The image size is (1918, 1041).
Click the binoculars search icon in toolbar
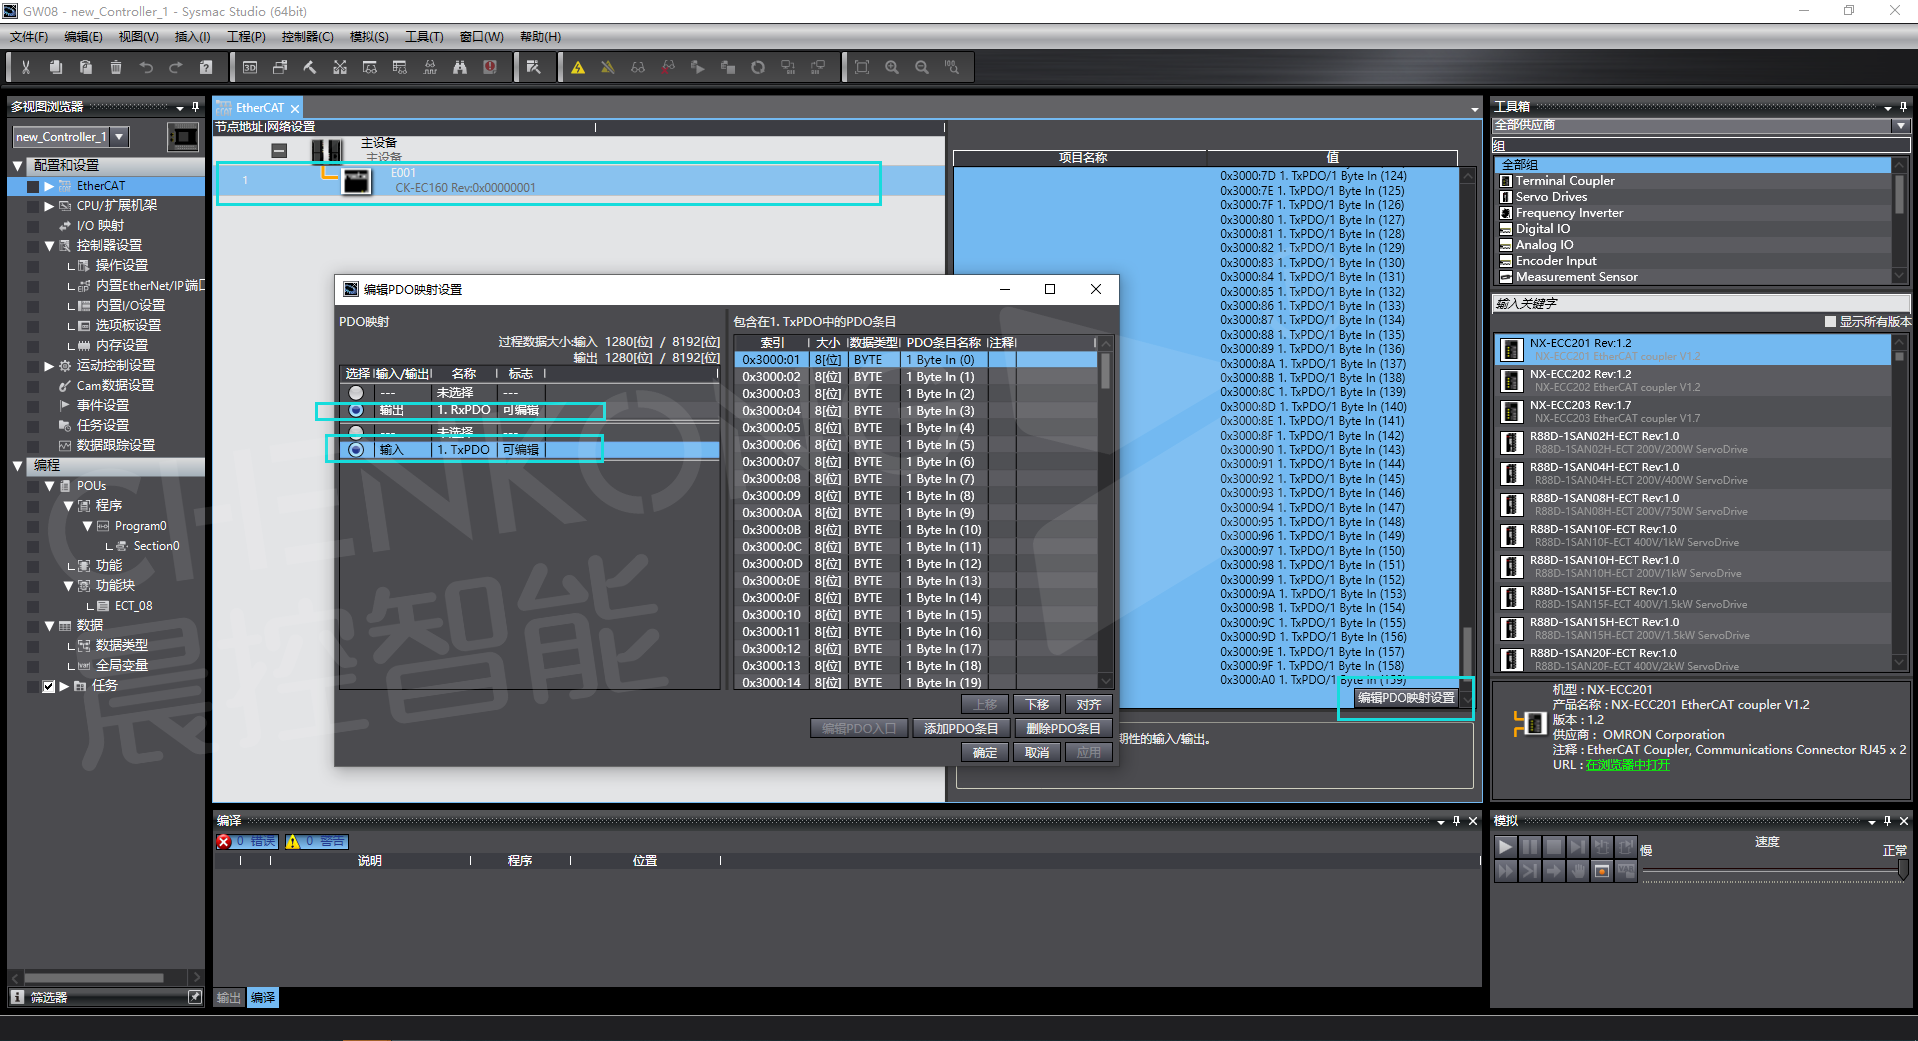(x=460, y=68)
